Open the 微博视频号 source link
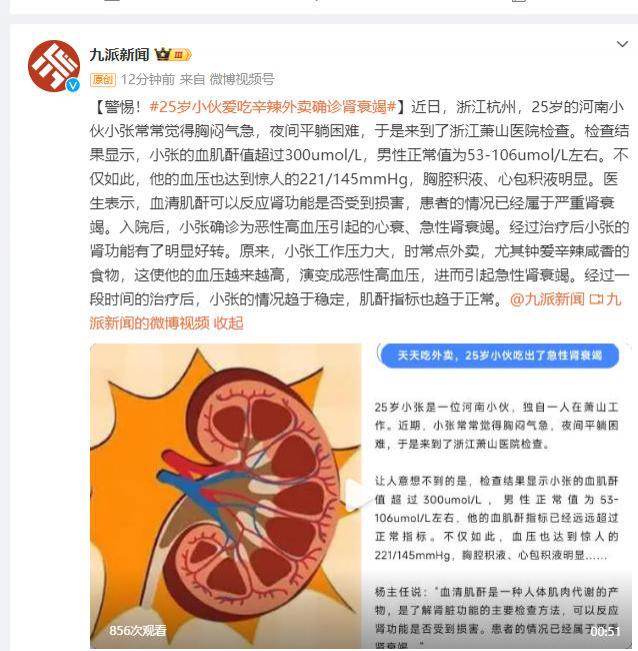This screenshot has height=651, width=638. point(242,79)
